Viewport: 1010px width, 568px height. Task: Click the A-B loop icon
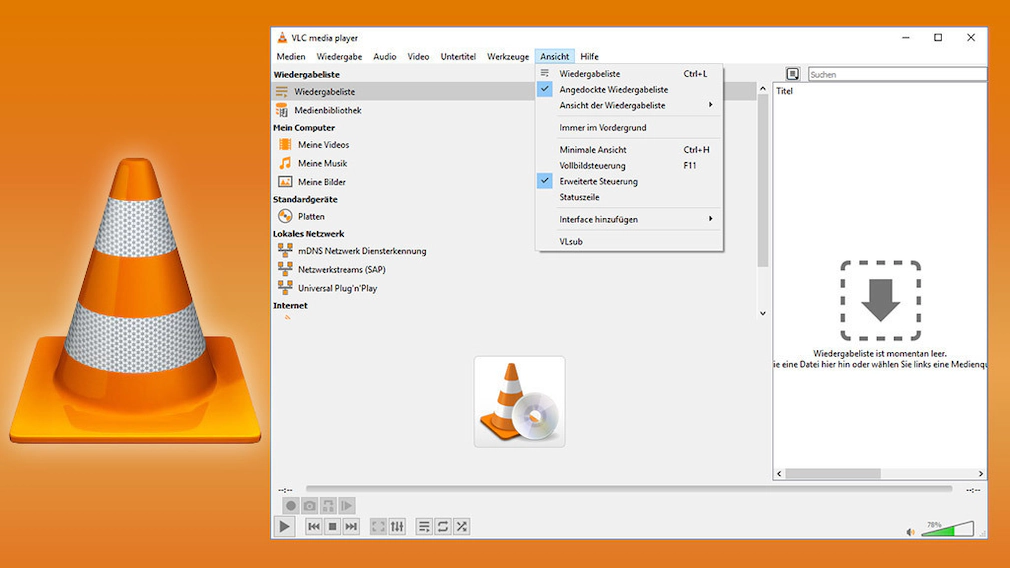[328, 506]
